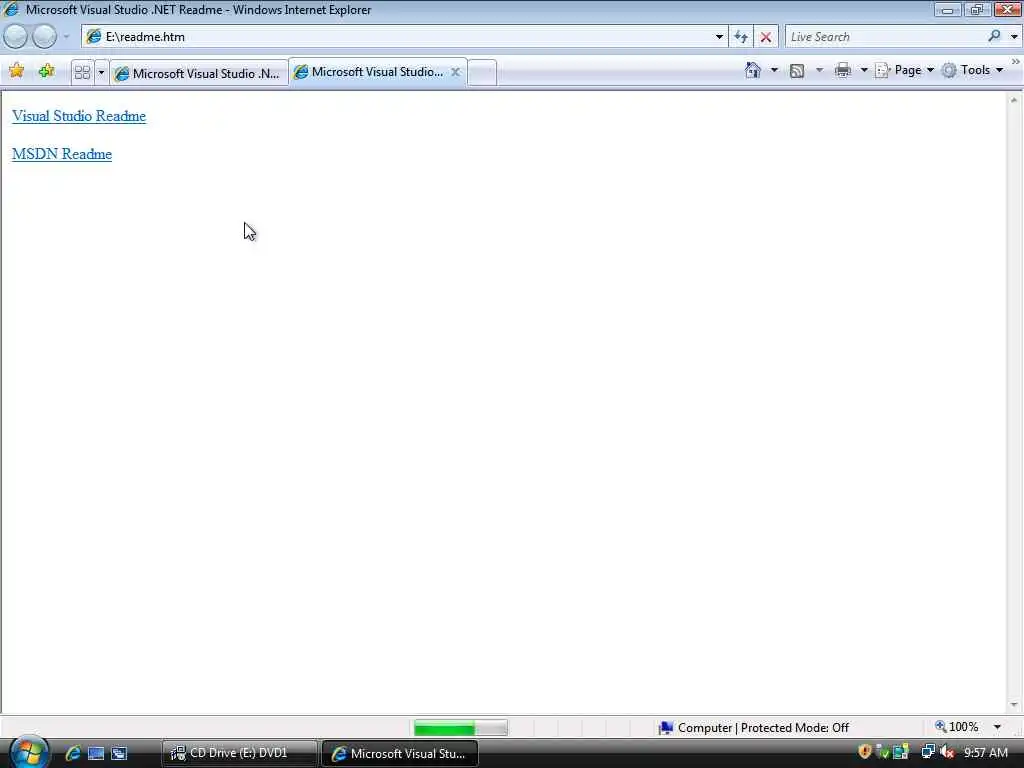Click the Home page icon

tap(752, 70)
